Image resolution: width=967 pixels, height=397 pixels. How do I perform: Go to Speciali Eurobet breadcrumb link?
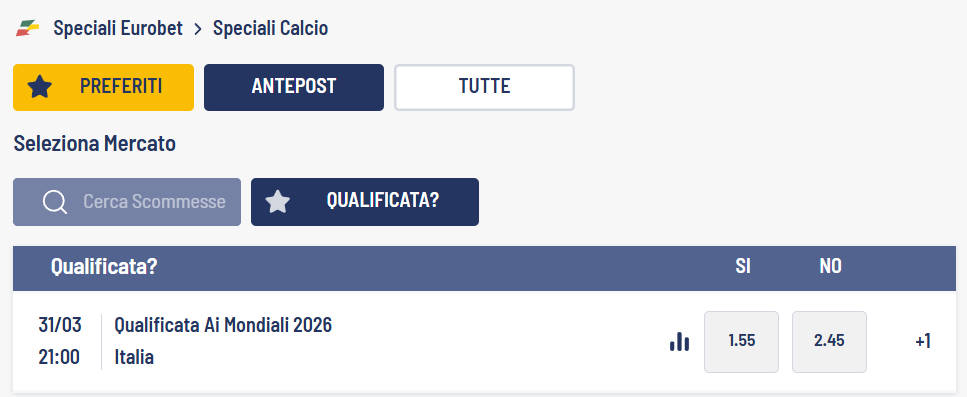click(x=118, y=28)
